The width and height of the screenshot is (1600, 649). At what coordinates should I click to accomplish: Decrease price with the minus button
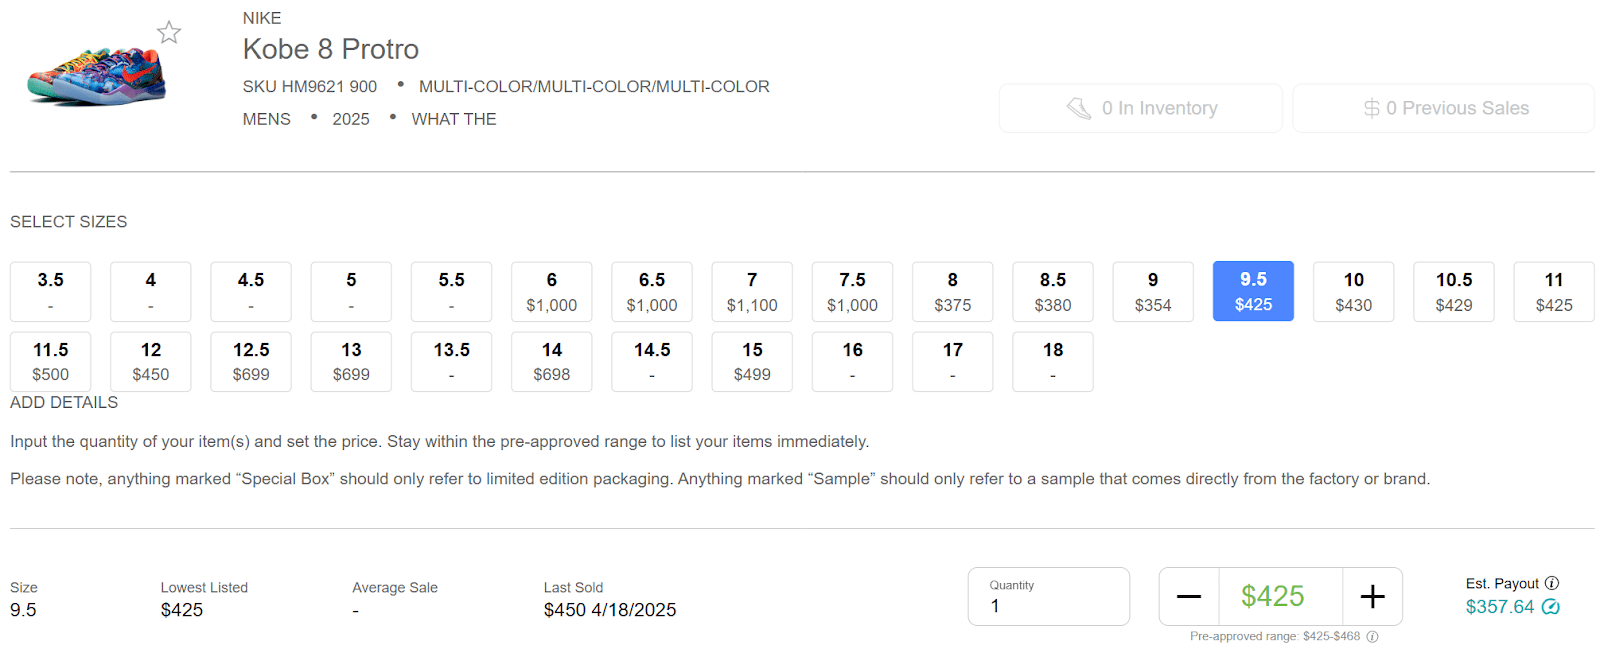tap(1189, 597)
